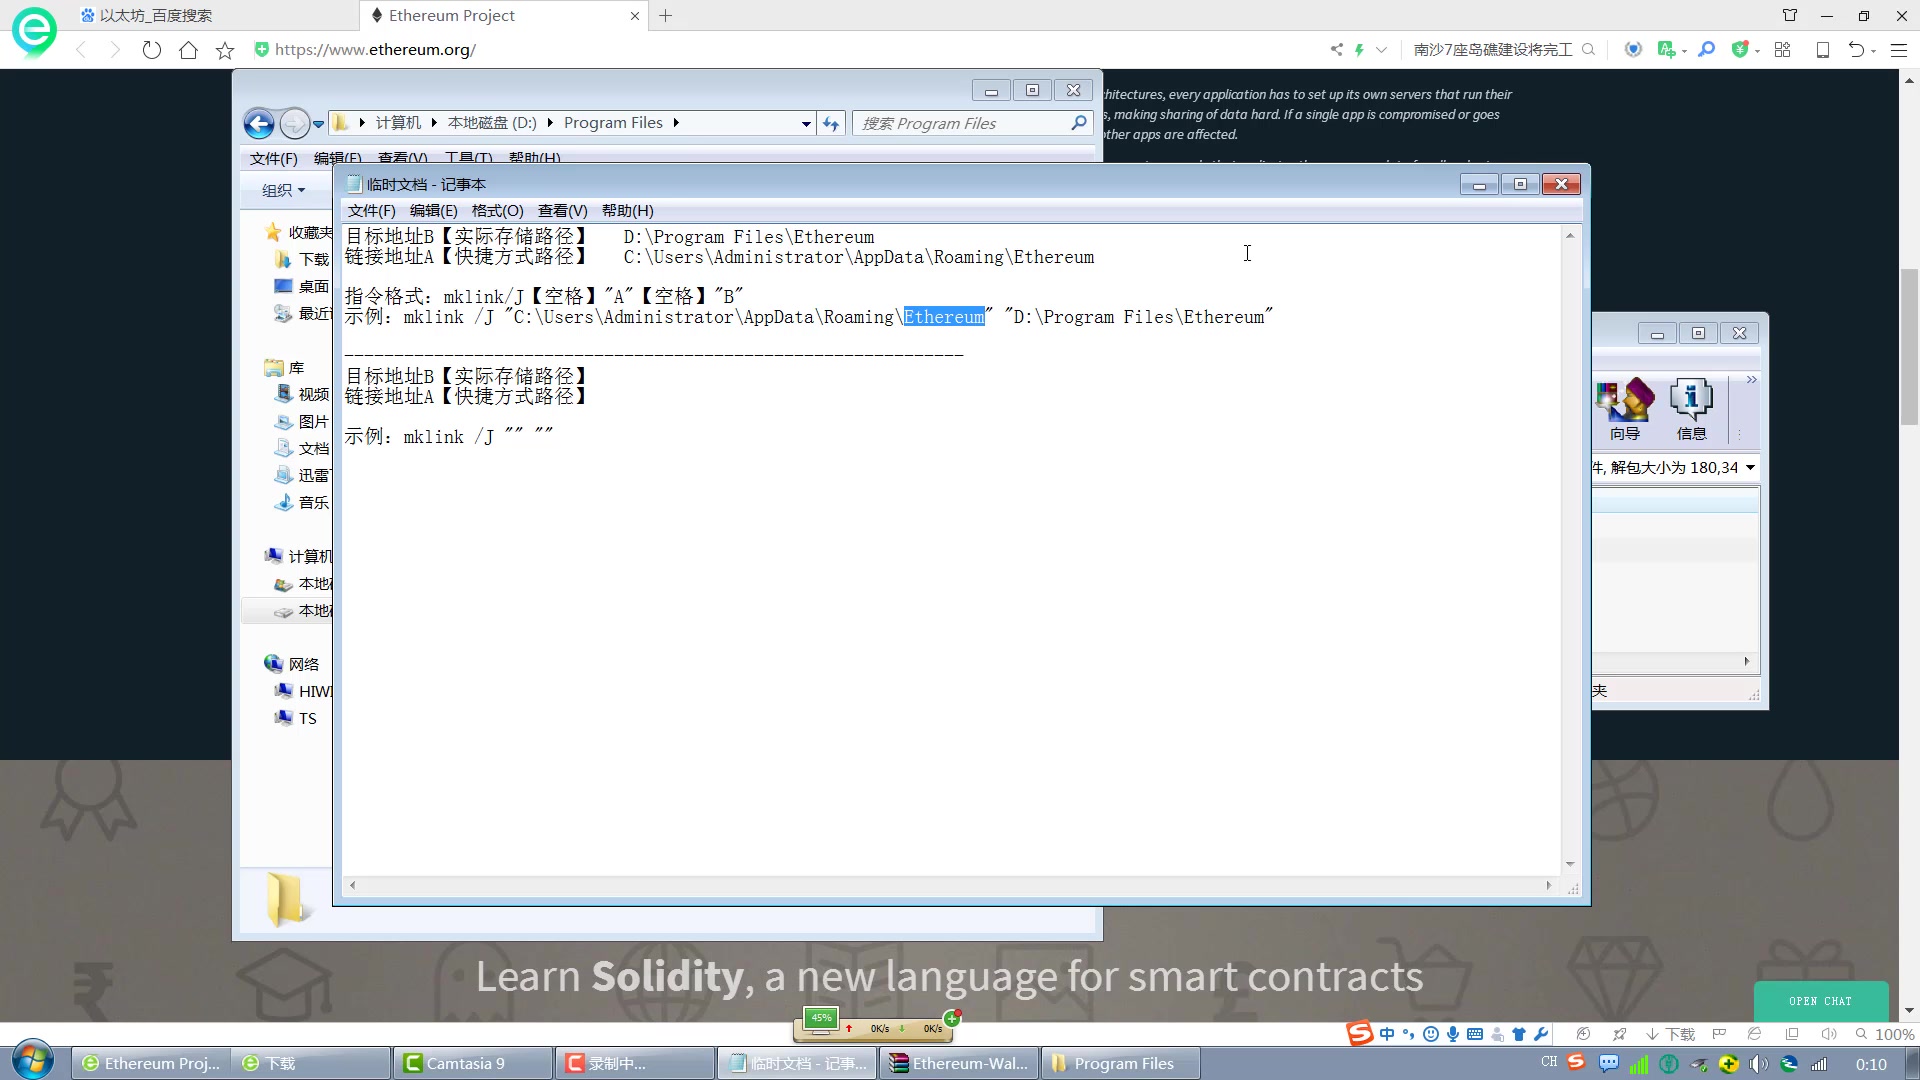Switch to Camtasia 9 in taskbar
Screen dimensions: 1920x1080
pos(472,1063)
